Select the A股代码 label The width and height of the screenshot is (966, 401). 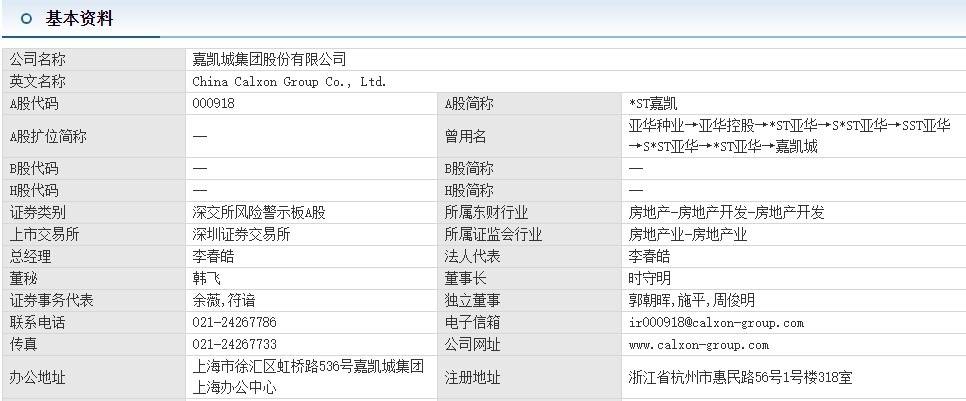[x=34, y=104]
